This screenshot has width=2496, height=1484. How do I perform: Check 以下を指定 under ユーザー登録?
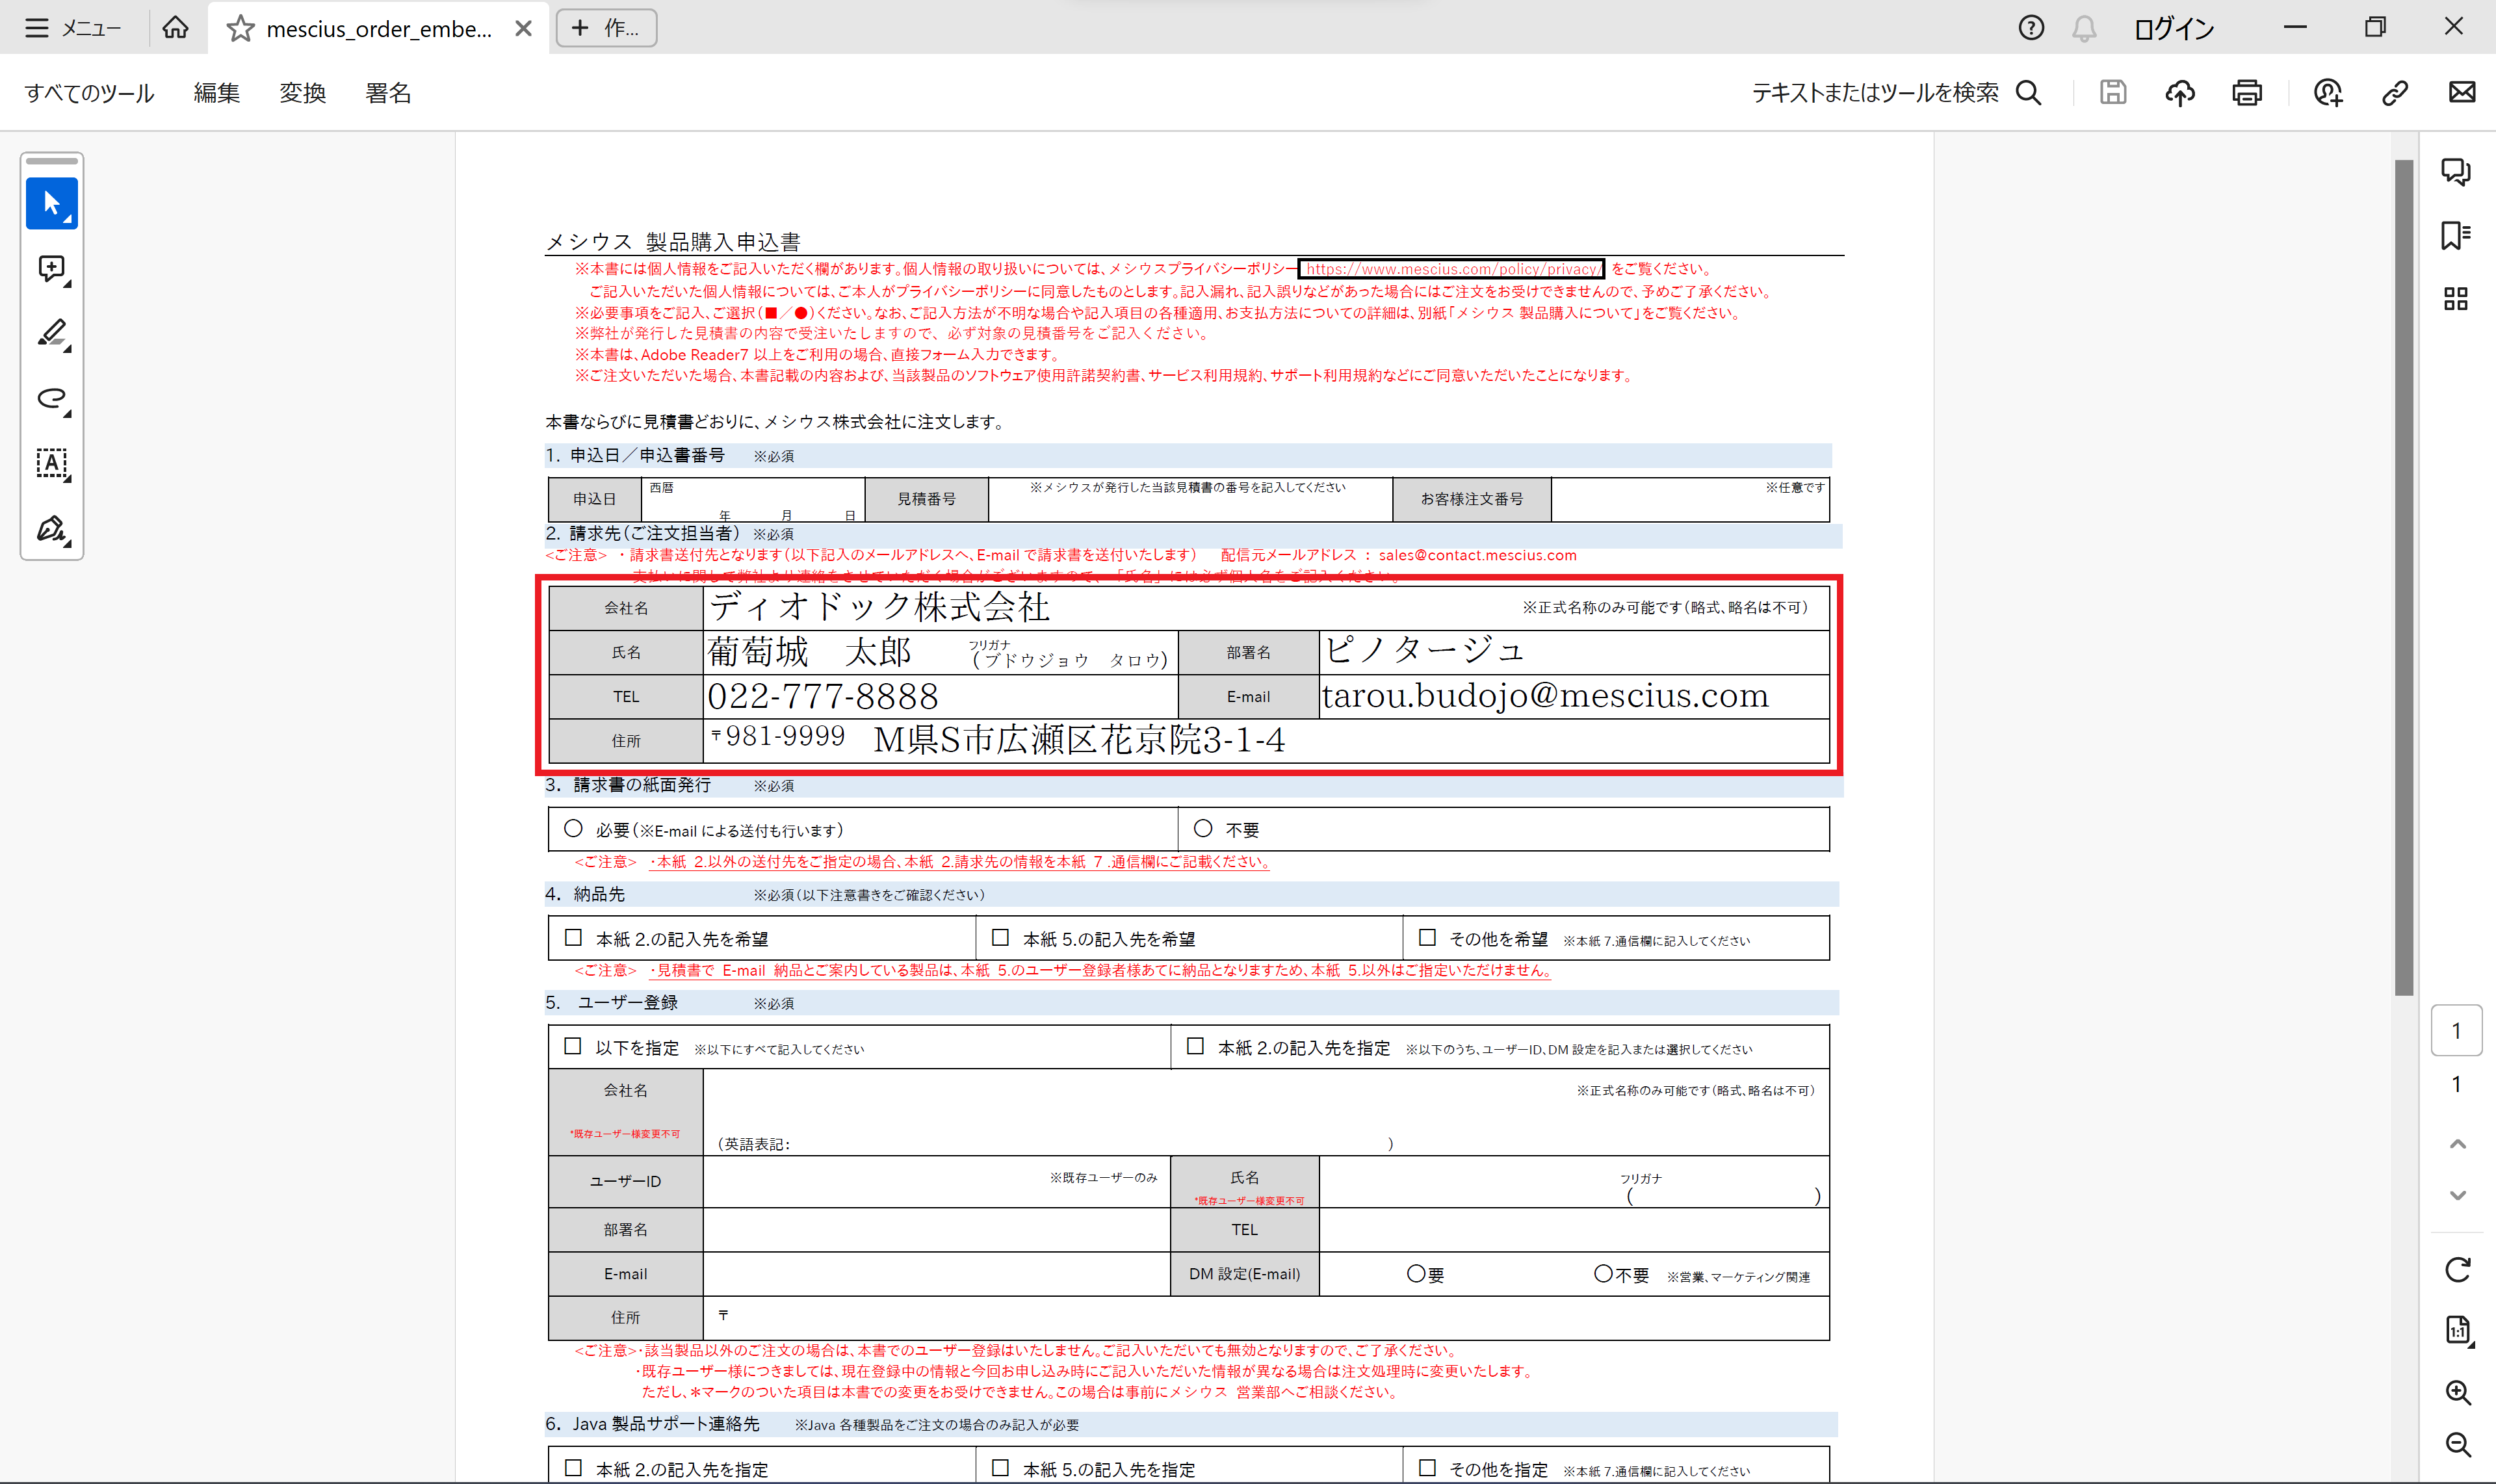[573, 1047]
